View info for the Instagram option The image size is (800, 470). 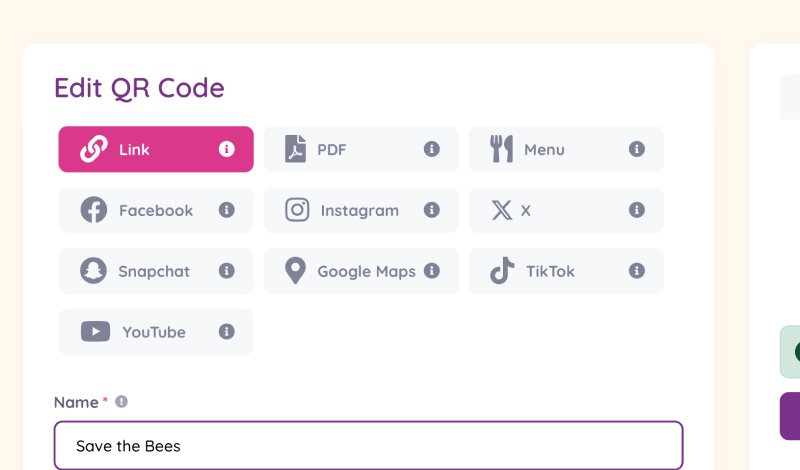[432, 210]
